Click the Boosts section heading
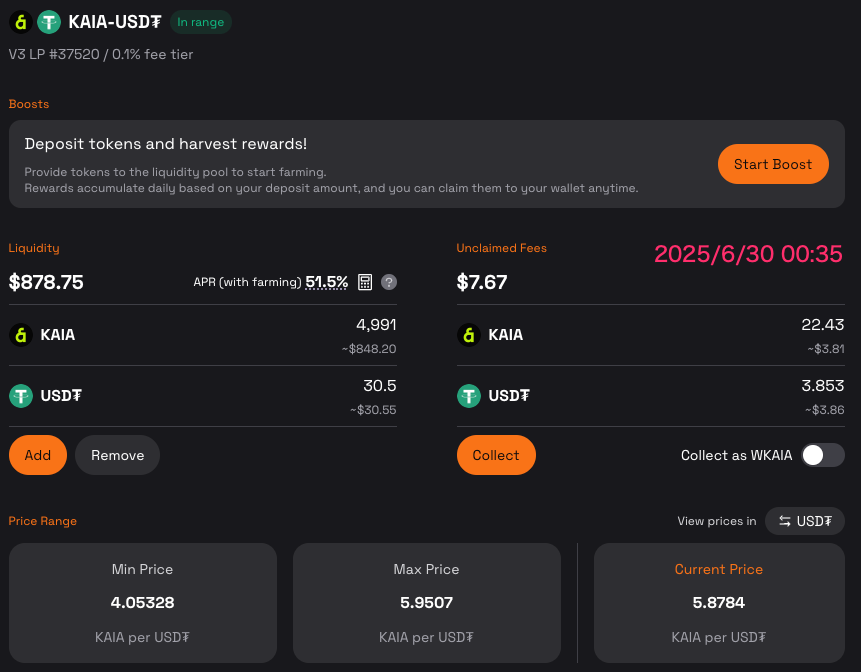Viewport: 861px width, 672px height. [x=29, y=104]
